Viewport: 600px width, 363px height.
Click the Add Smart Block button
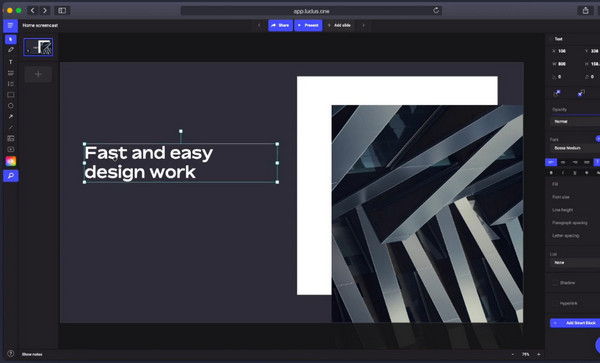(575, 323)
